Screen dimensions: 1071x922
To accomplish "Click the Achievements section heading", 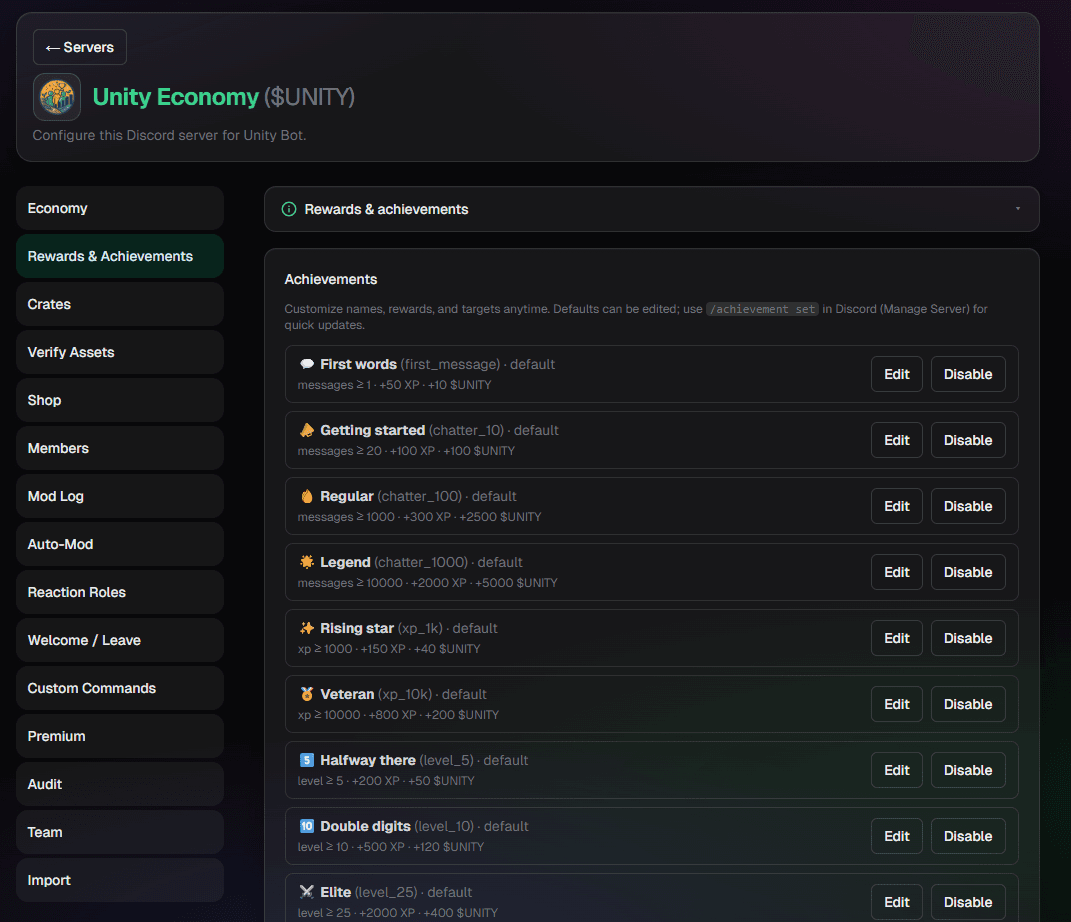I will [331, 279].
